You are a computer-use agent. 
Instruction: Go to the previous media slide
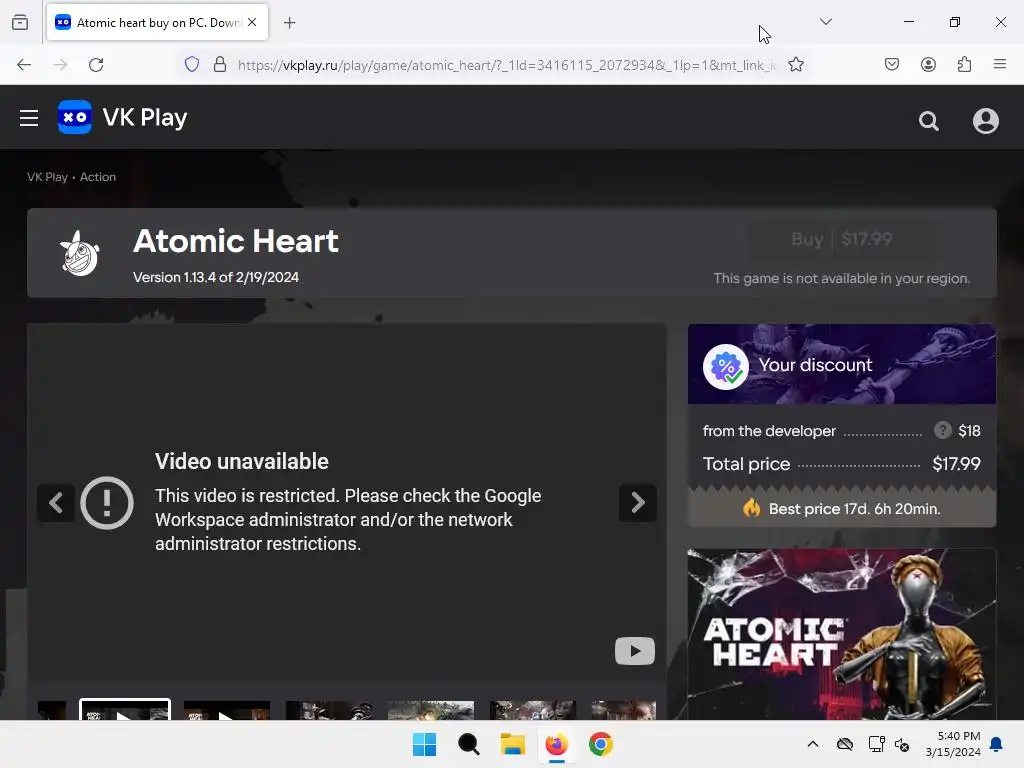click(x=56, y=502)
